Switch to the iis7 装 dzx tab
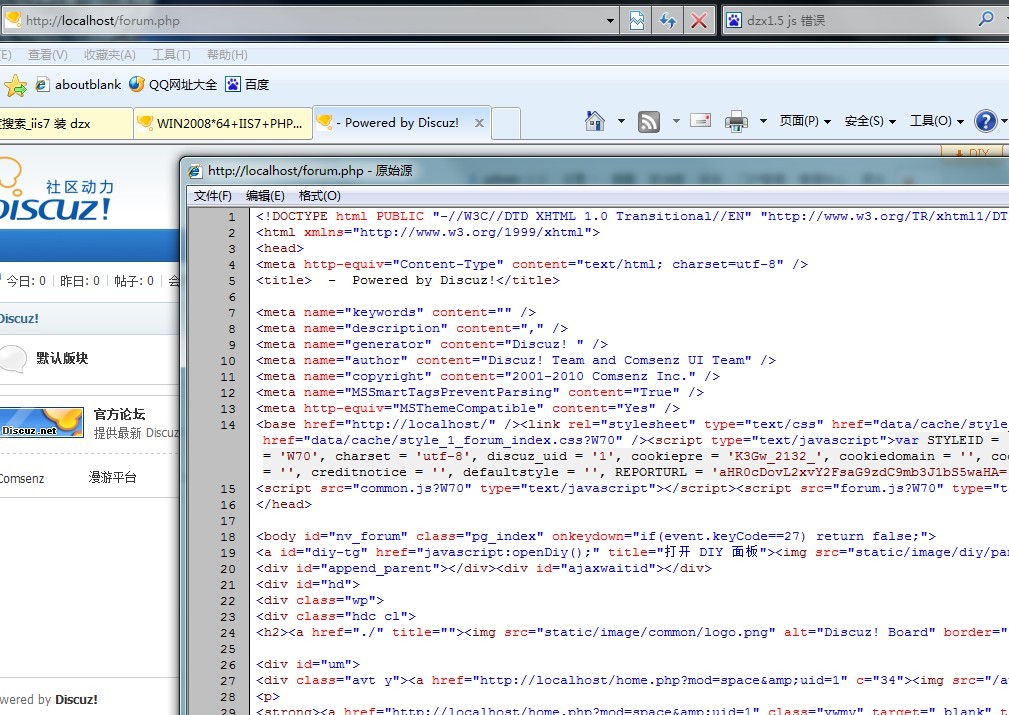The height and width of the screenshot is (715, 1009). point(66,123)
